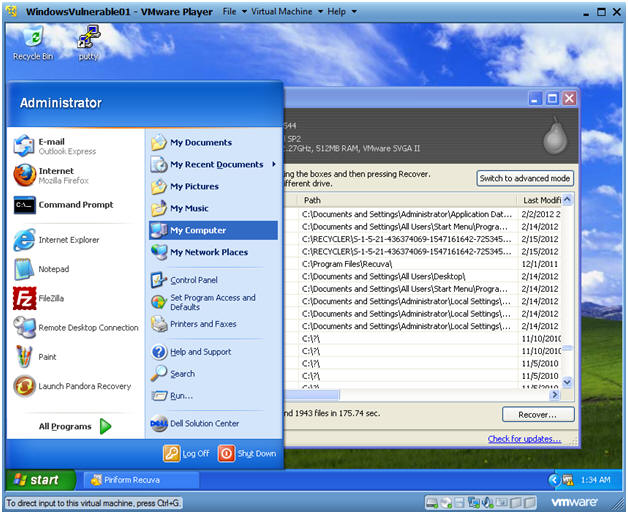Select the All Users\Desktop\ path row
The width and height of the screenshot is (628, 514).
[423, 276]
